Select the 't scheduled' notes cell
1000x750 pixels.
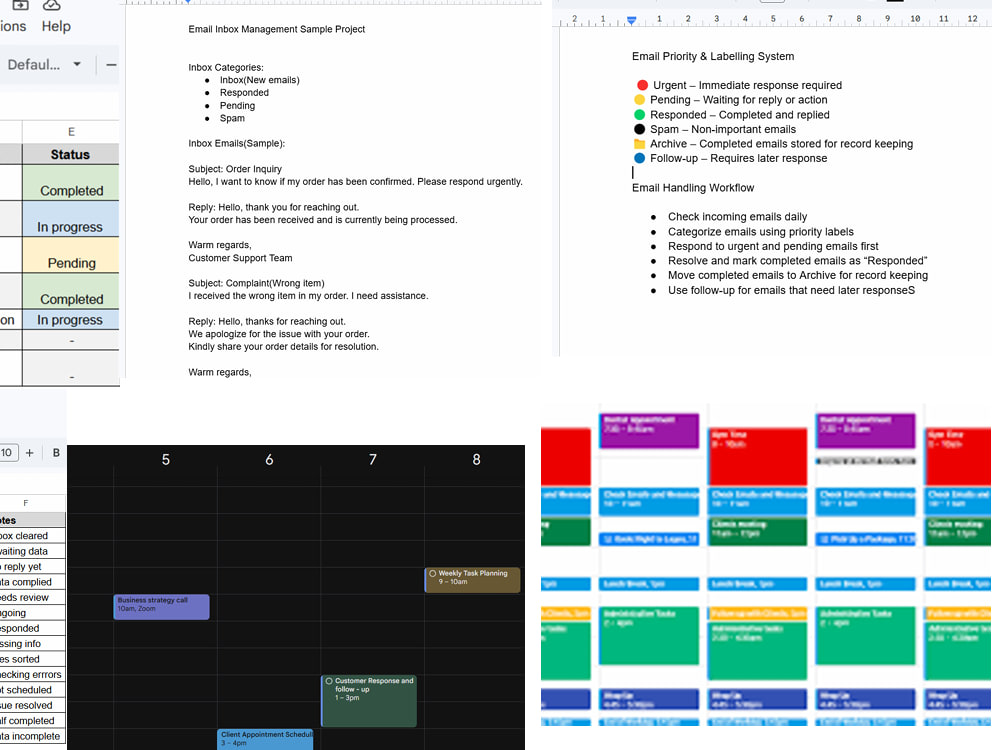click(x=32, y=689)
